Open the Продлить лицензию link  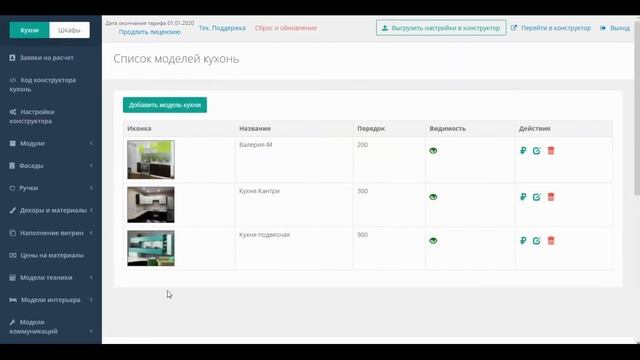click(149, 32)
